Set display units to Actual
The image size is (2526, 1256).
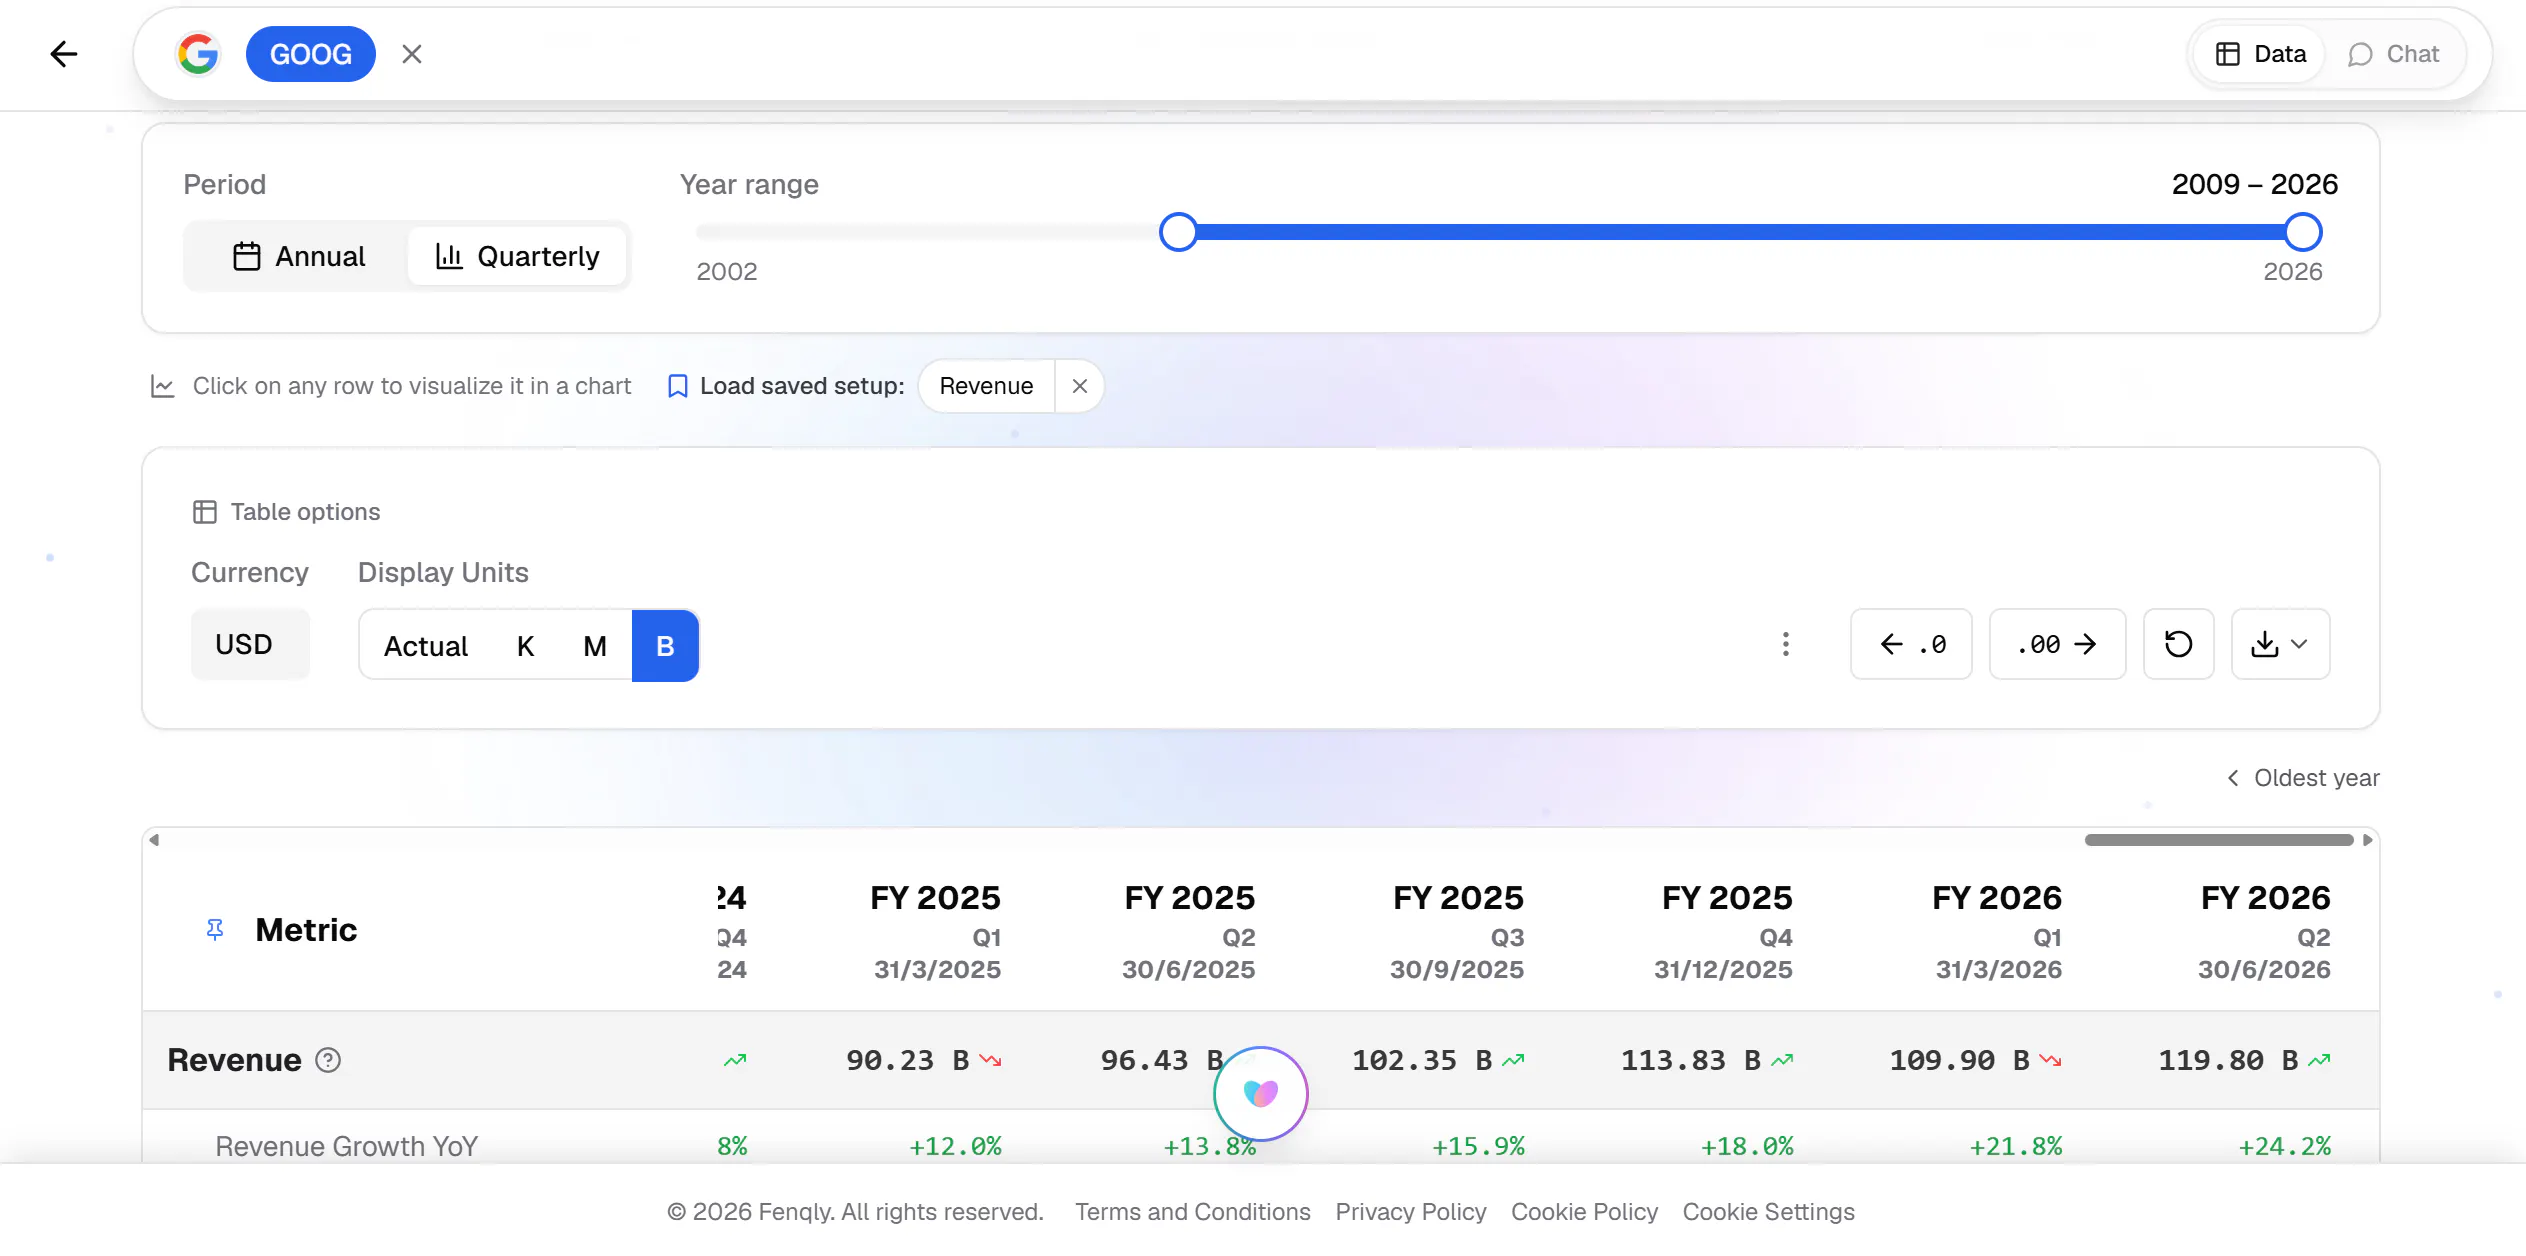click(x=426, y=646)
